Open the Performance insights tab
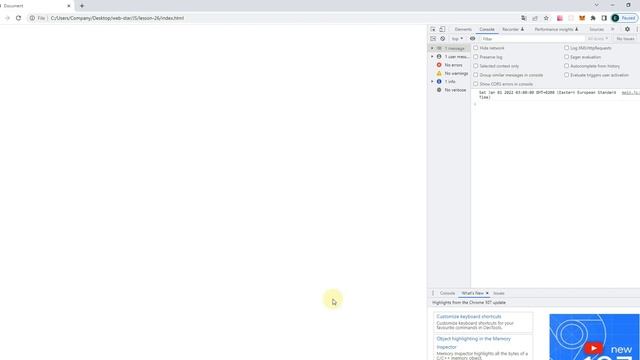 pos(556,29)
